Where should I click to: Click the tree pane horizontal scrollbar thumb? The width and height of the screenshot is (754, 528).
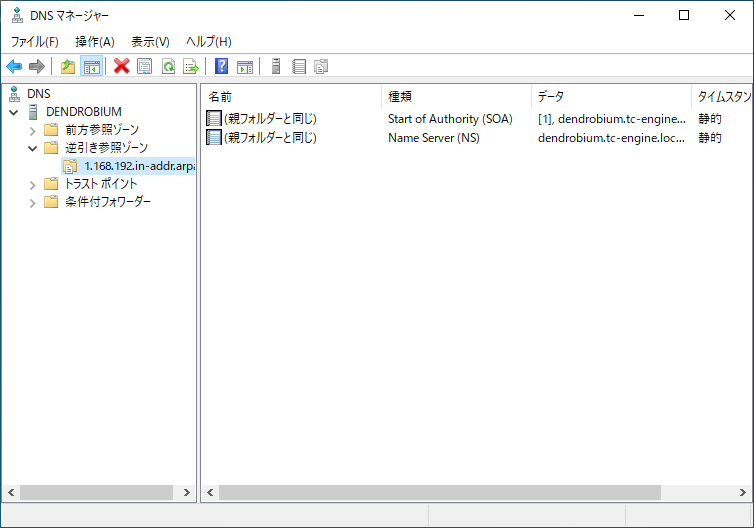coord(96,492)
